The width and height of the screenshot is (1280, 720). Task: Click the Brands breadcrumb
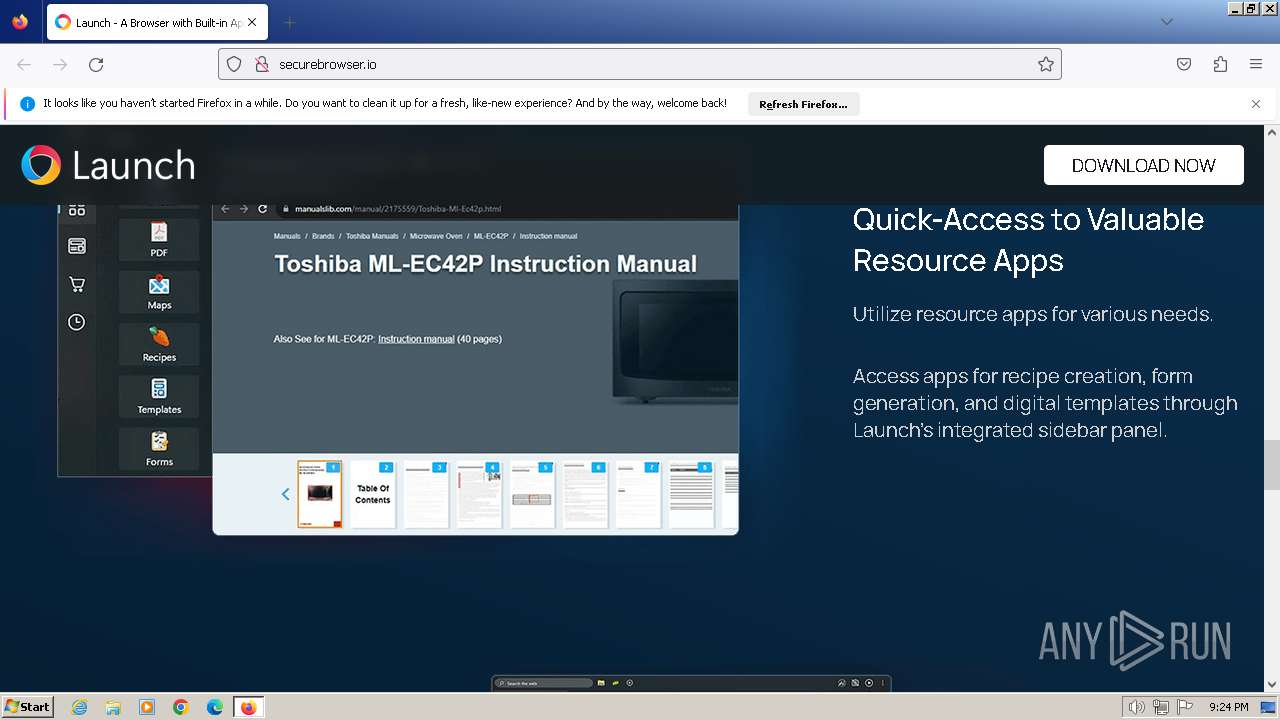tap(323, 236)
